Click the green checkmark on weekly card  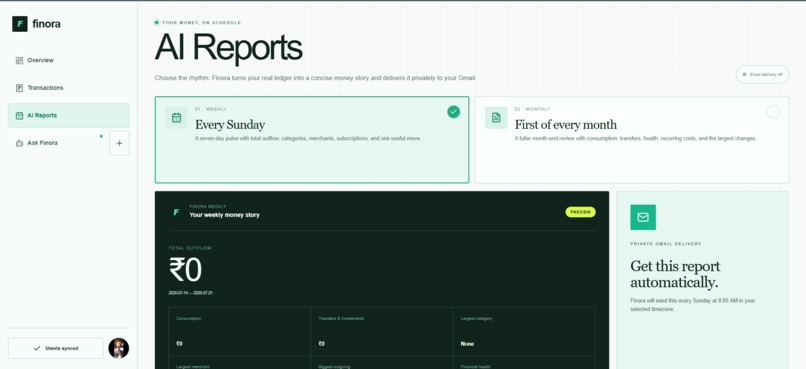click(453, 112)
